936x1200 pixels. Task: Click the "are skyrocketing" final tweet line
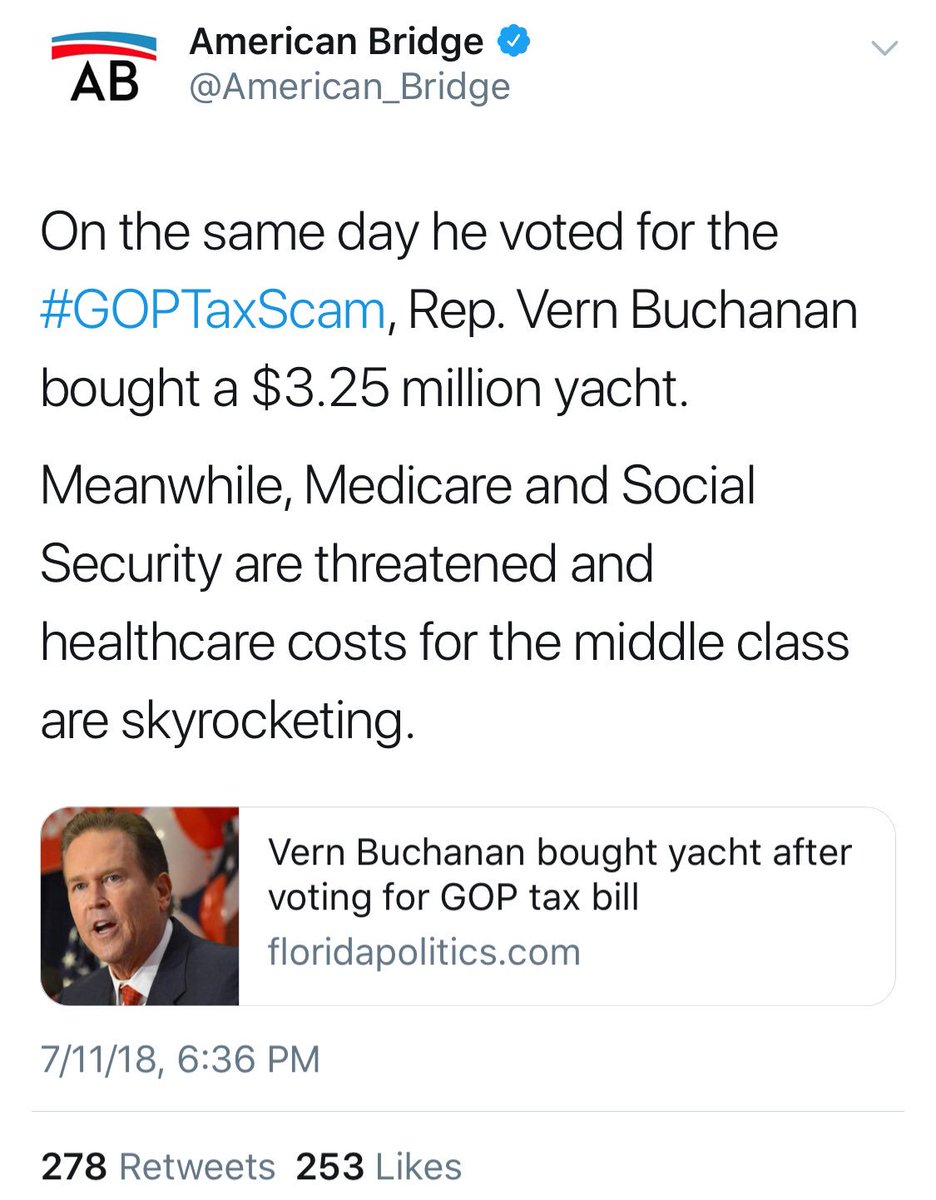tap(226, 720)
